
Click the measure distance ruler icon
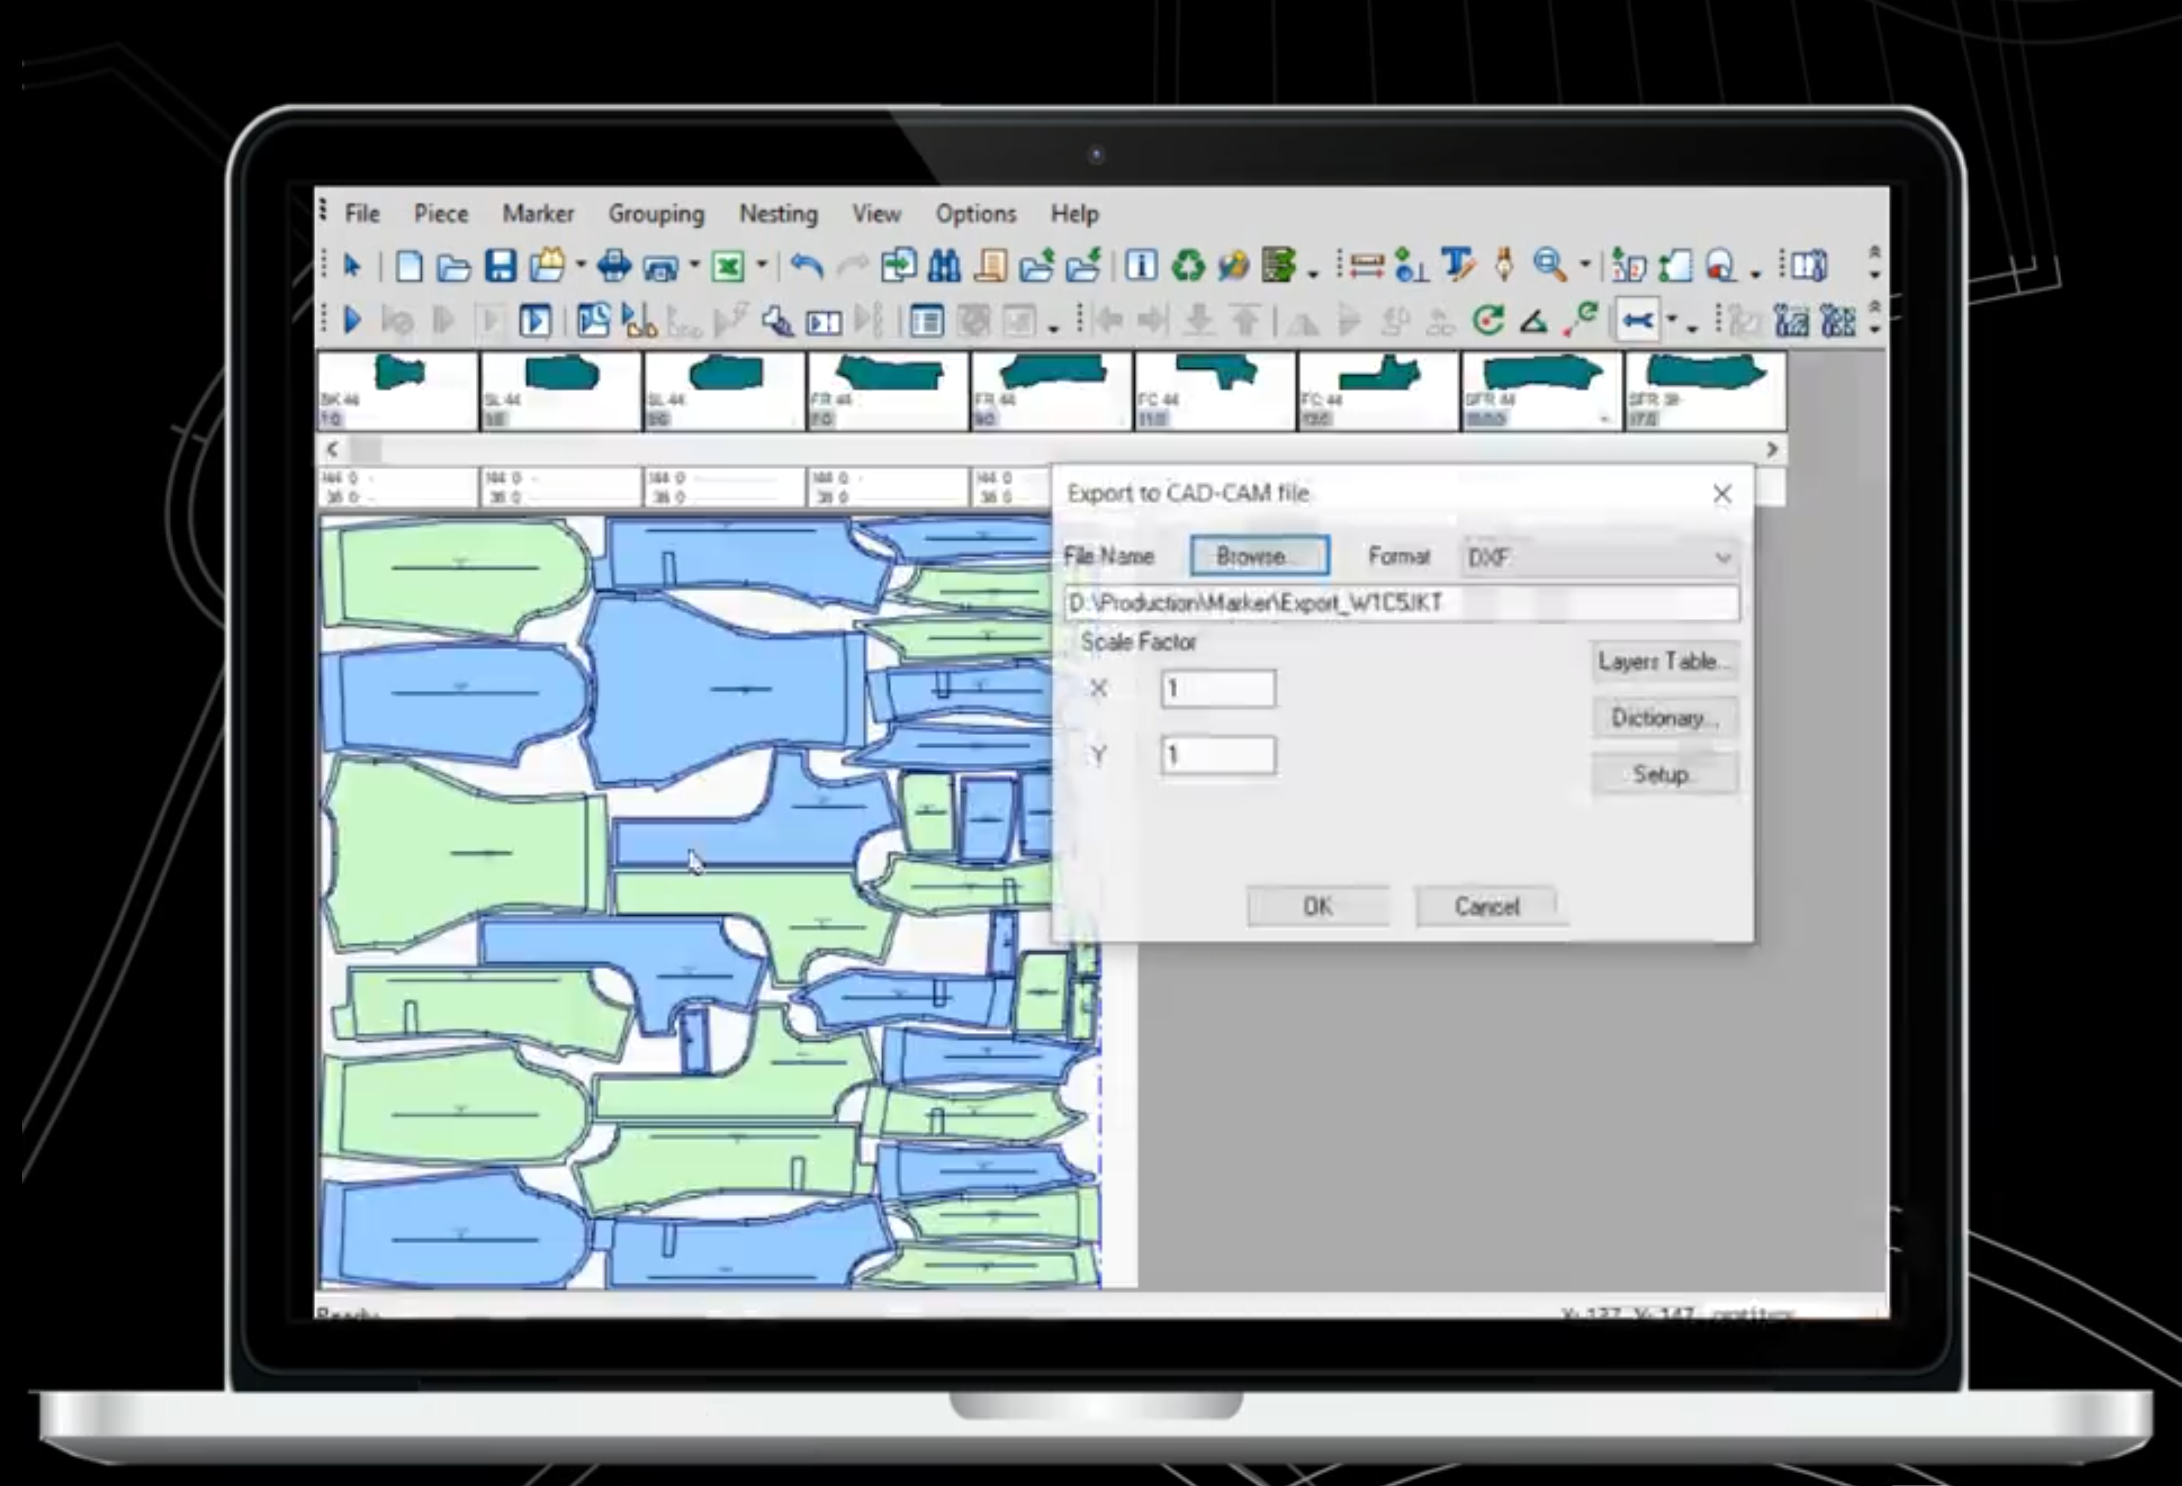click(x=1365, y=266)
